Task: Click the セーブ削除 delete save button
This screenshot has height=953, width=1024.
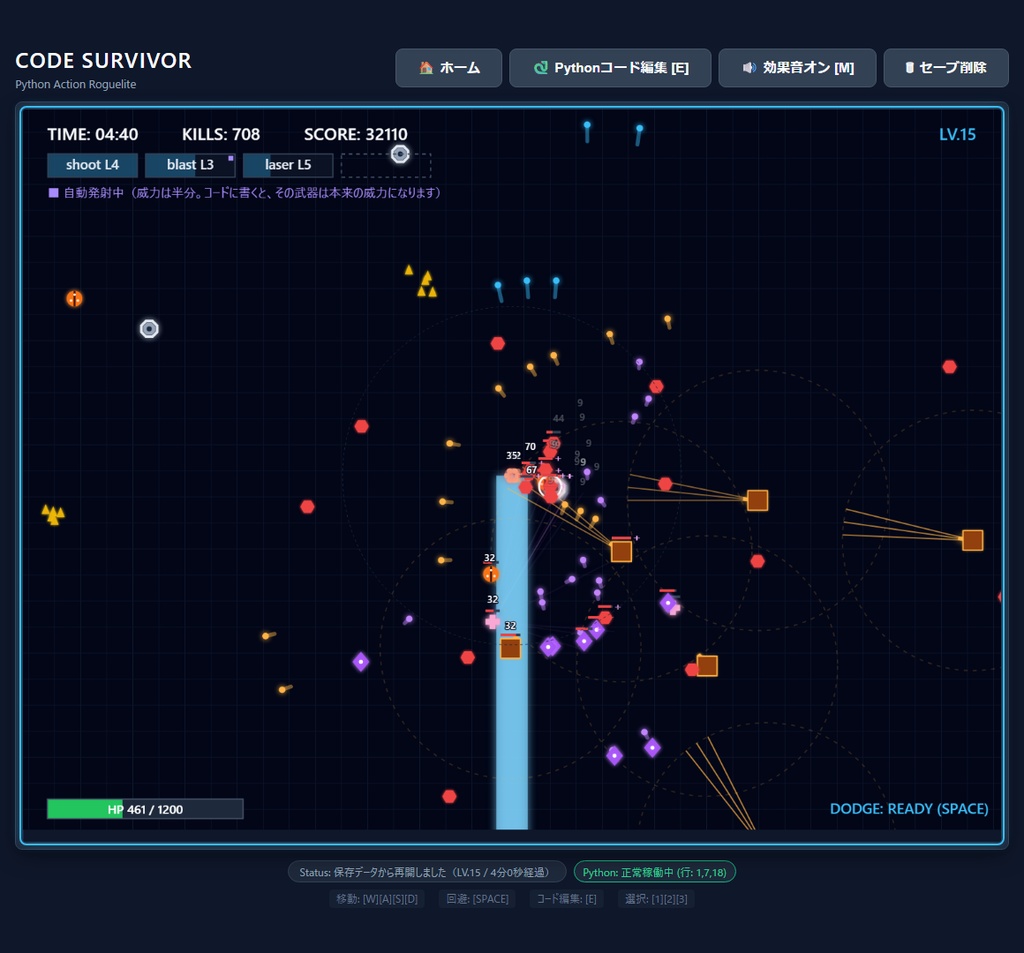Action: [946, 67]
